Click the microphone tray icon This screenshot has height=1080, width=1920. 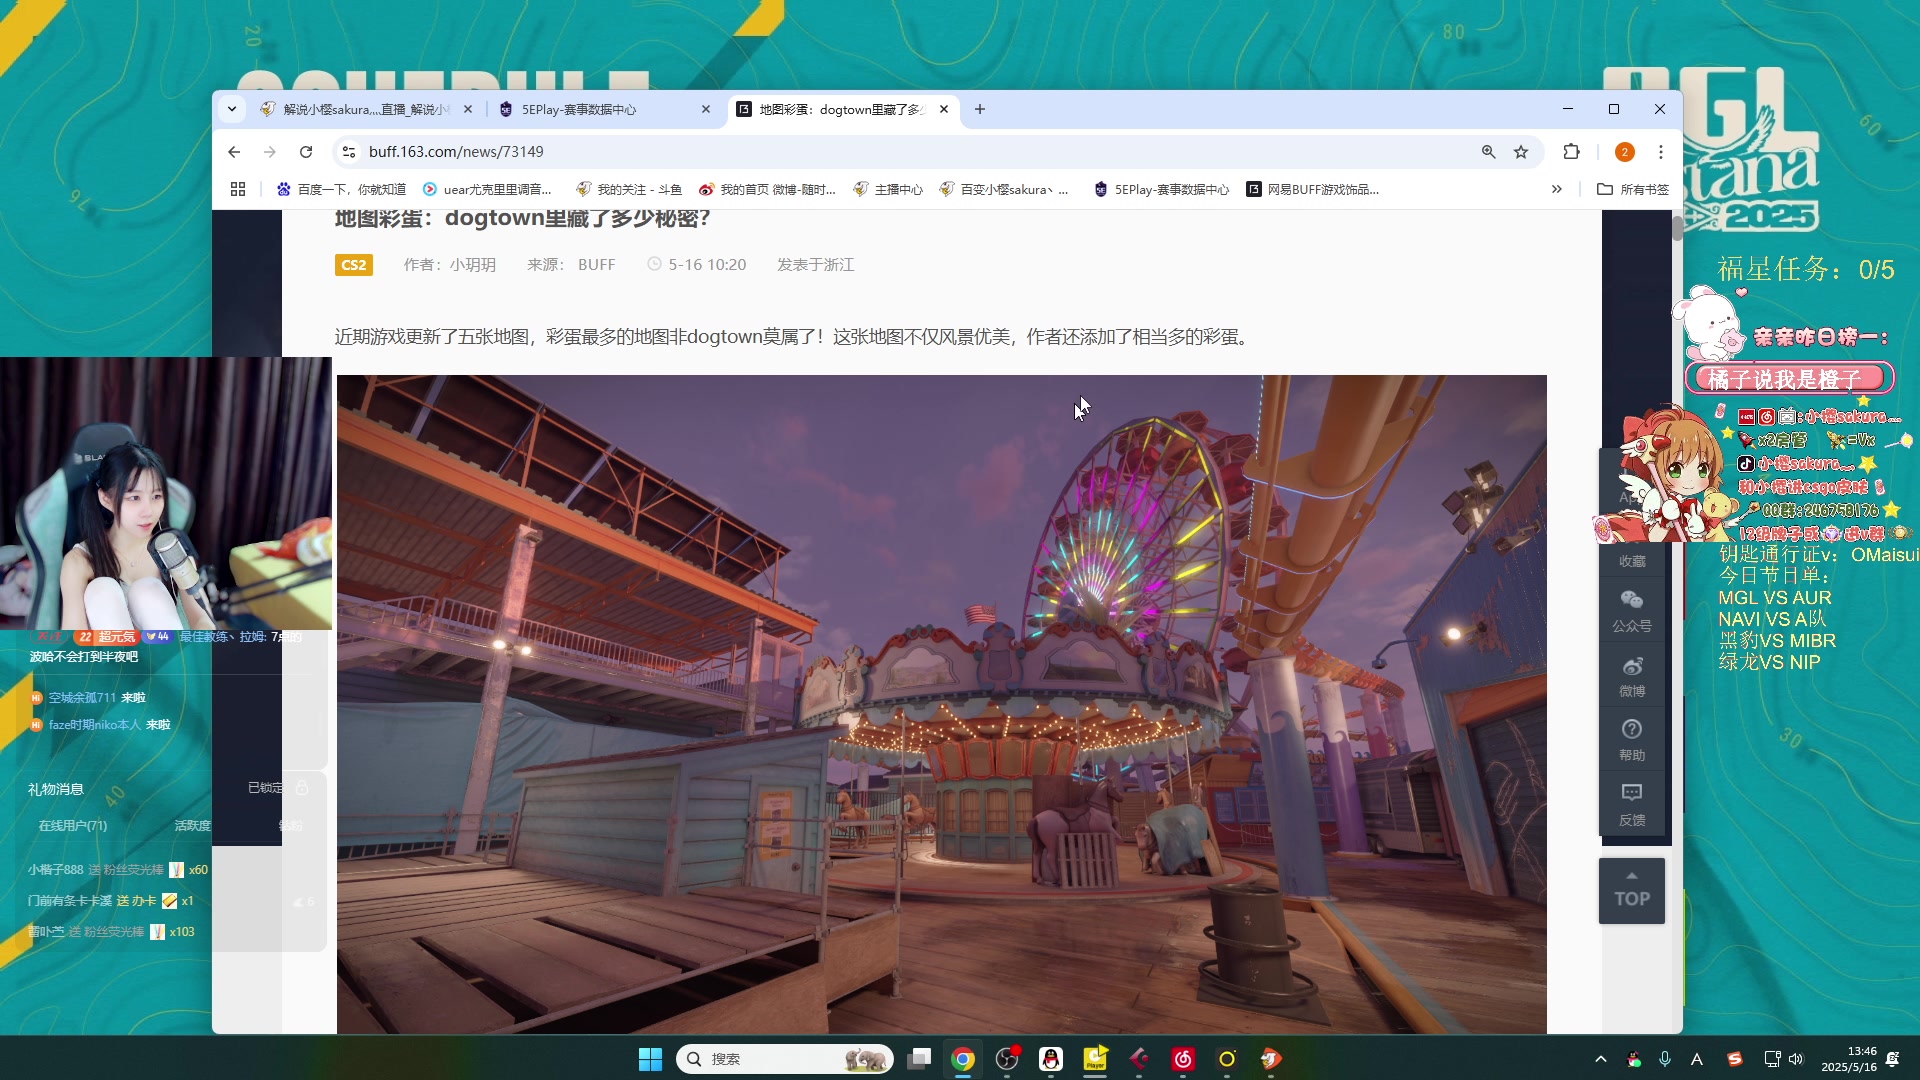(1665, 1059)
